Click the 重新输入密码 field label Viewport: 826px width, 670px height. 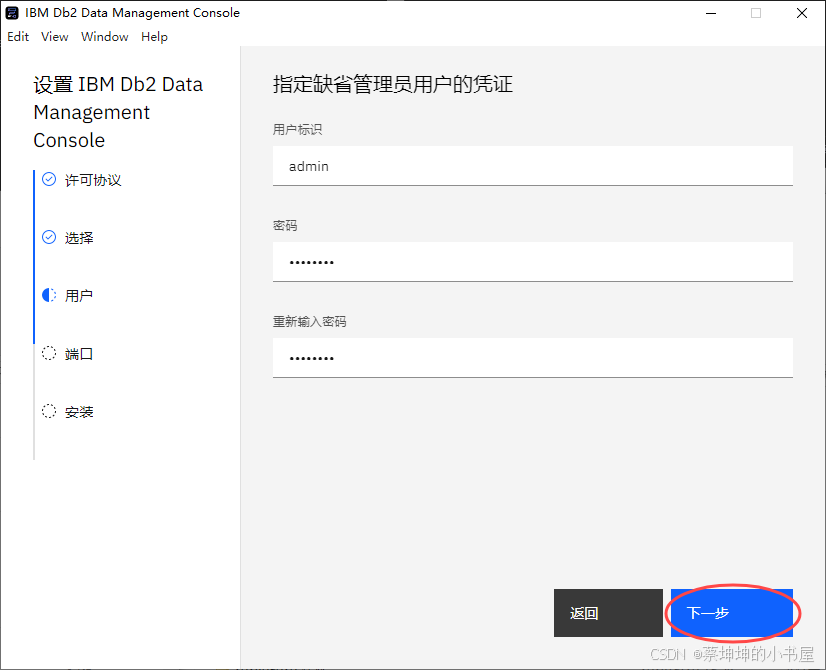(310, 321)
